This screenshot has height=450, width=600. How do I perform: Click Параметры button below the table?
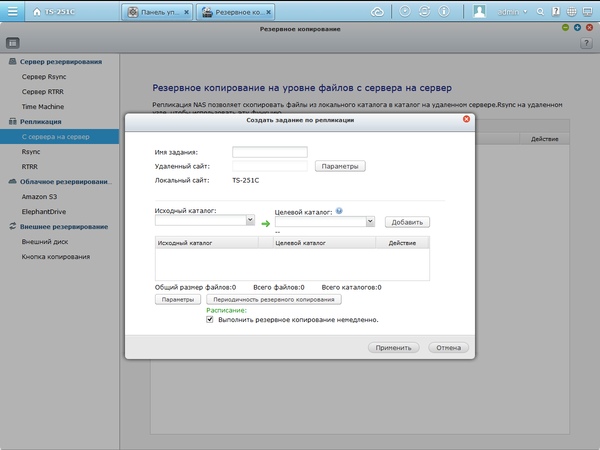click(x=178, y=300)
